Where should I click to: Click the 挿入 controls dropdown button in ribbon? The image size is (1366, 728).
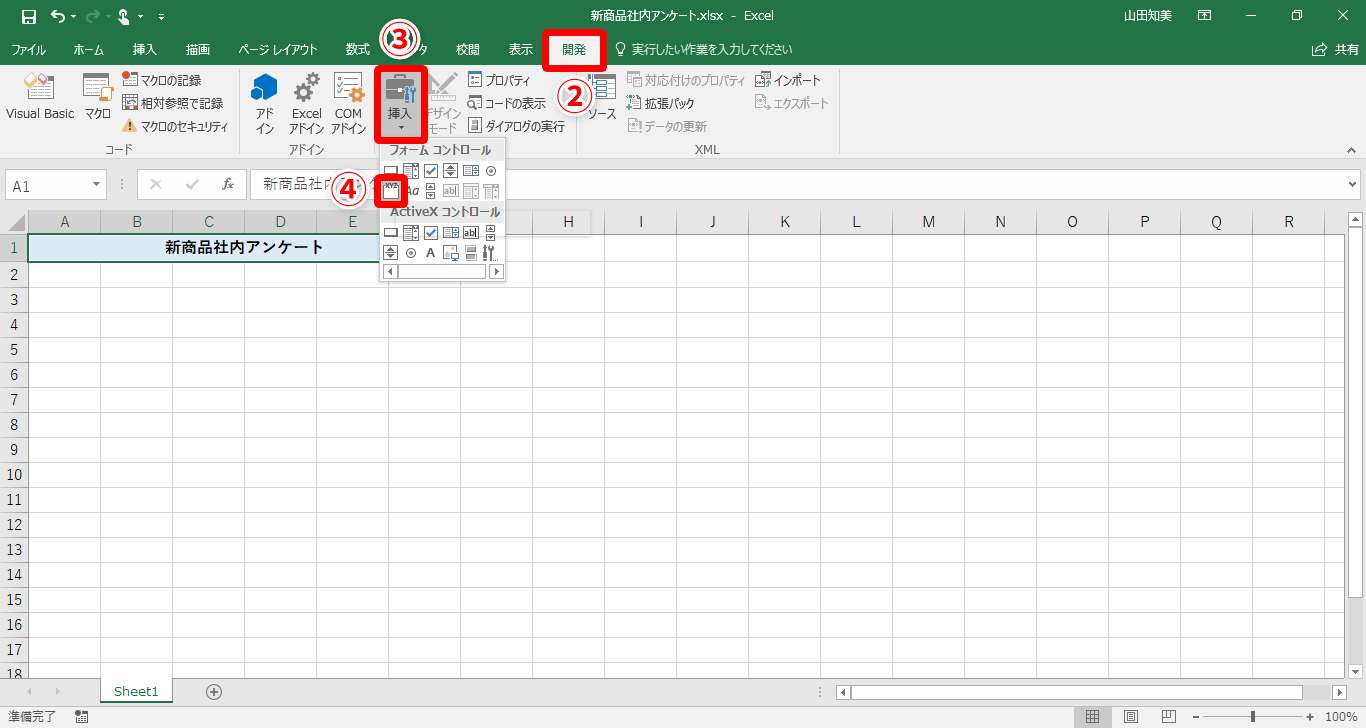(x=400, y=103)
